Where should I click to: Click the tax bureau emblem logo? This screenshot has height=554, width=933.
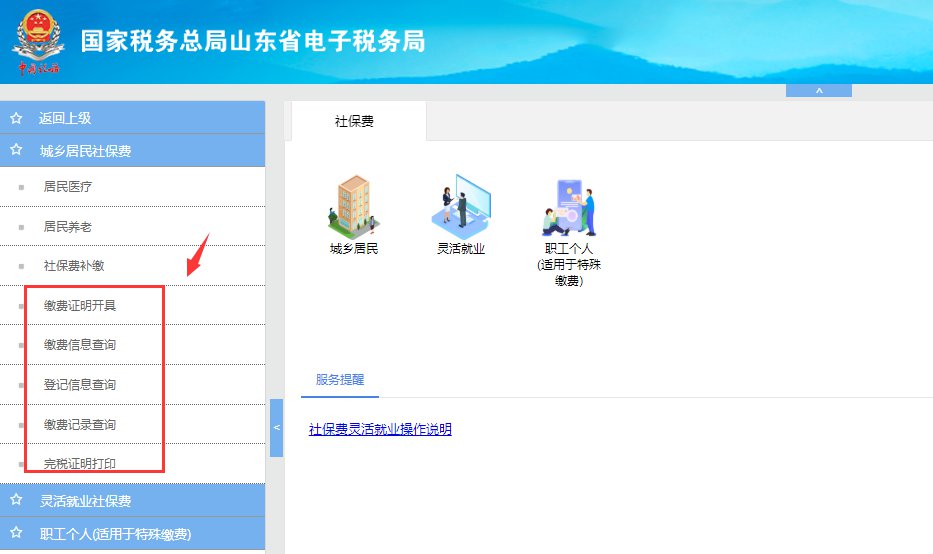point(37,41)
